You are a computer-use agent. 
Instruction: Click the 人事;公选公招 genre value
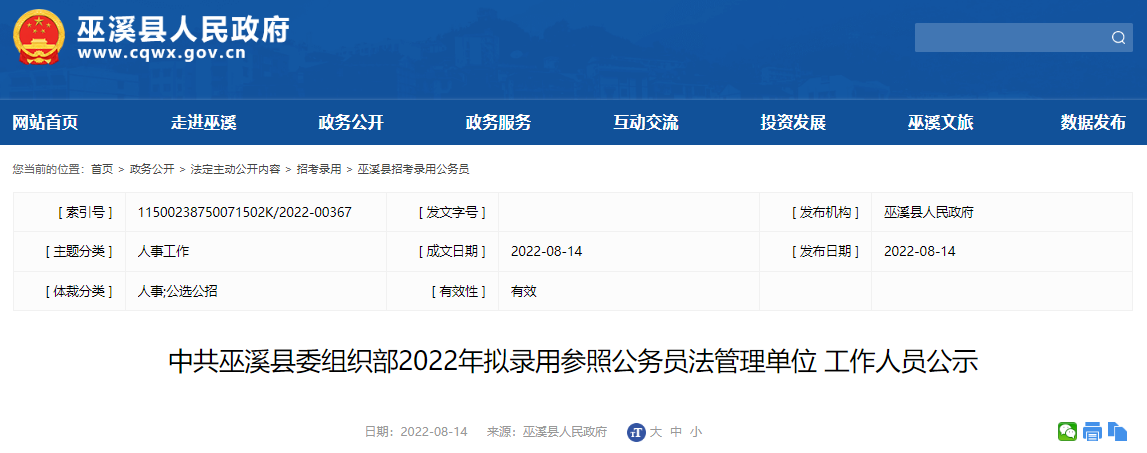(177, 291)
